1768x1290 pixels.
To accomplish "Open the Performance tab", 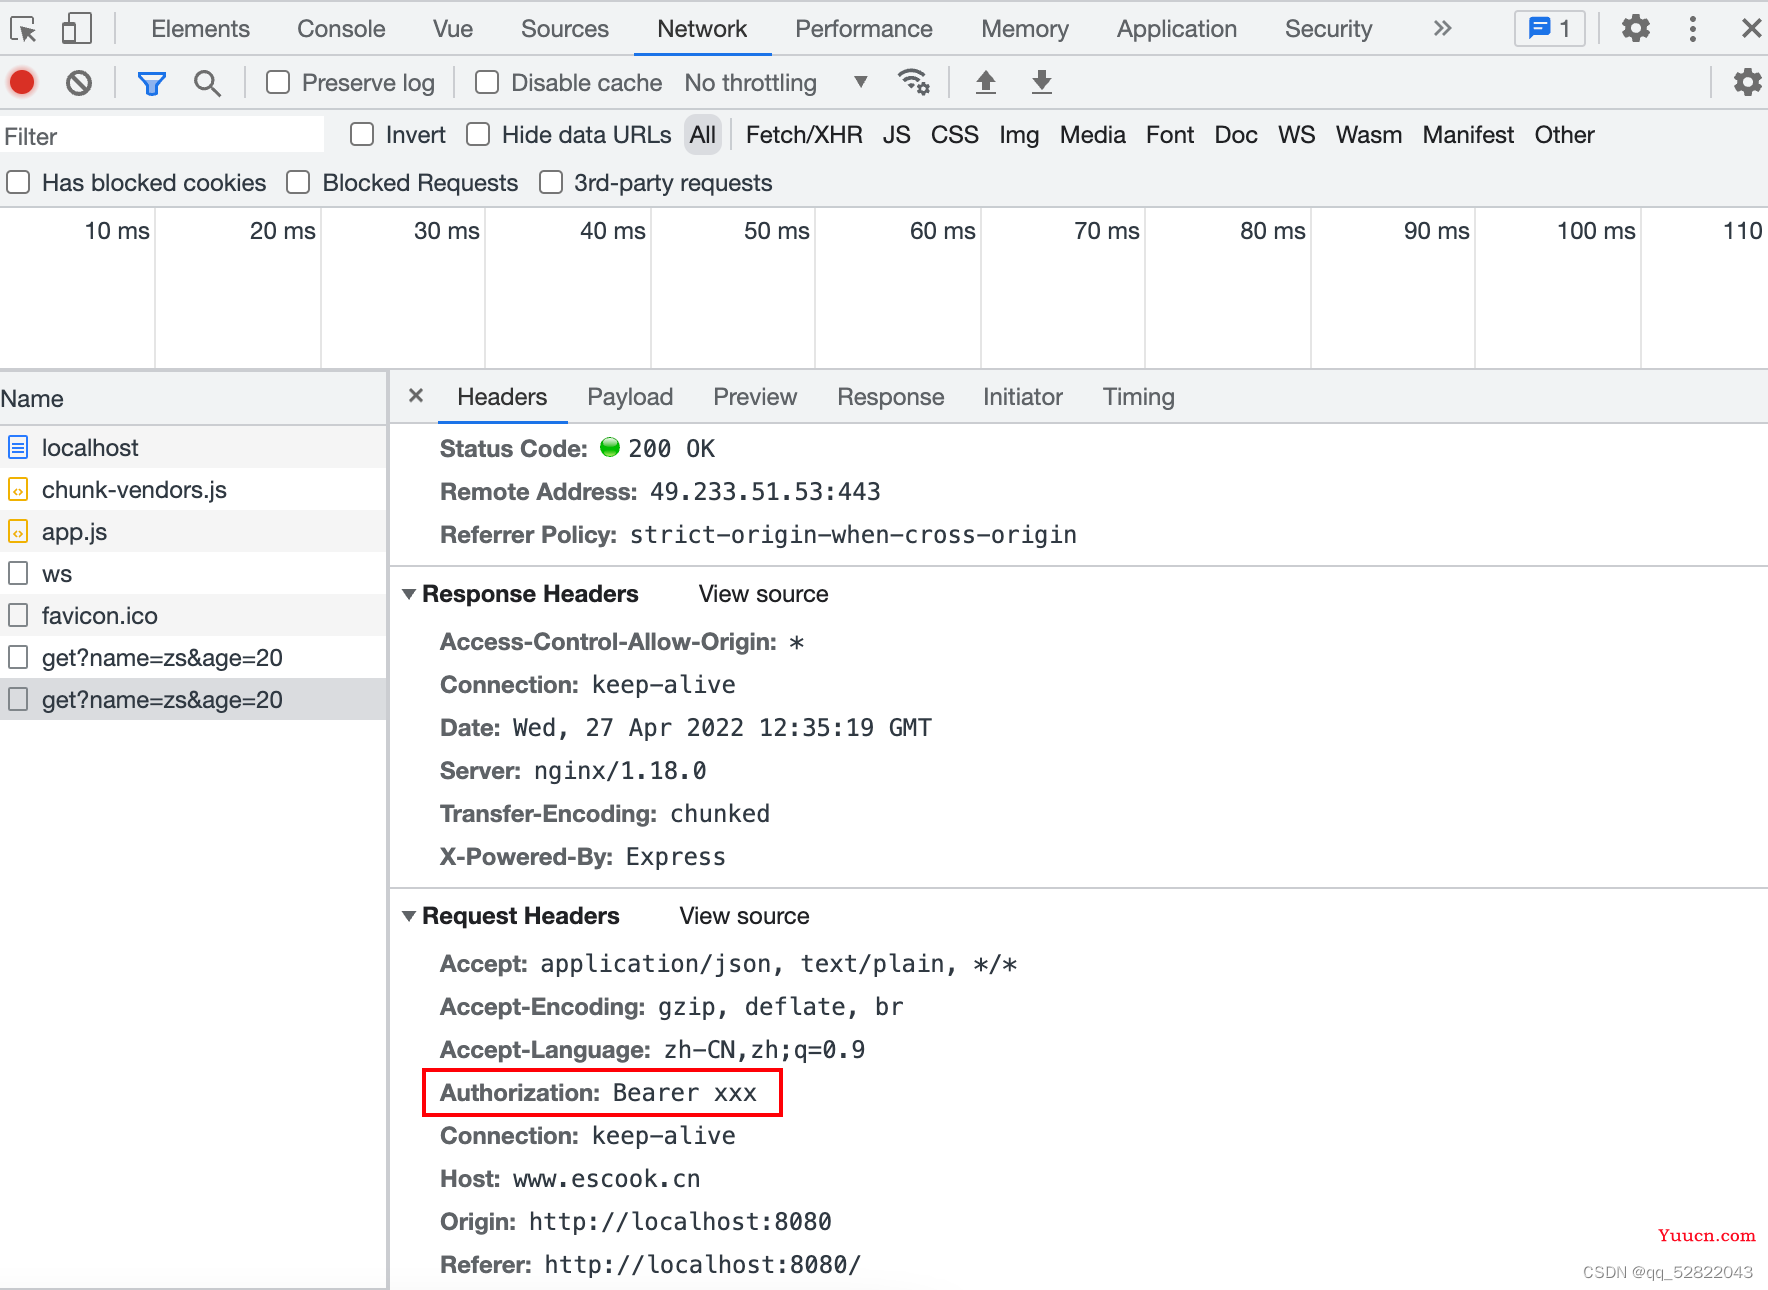I will coord(864,29).
